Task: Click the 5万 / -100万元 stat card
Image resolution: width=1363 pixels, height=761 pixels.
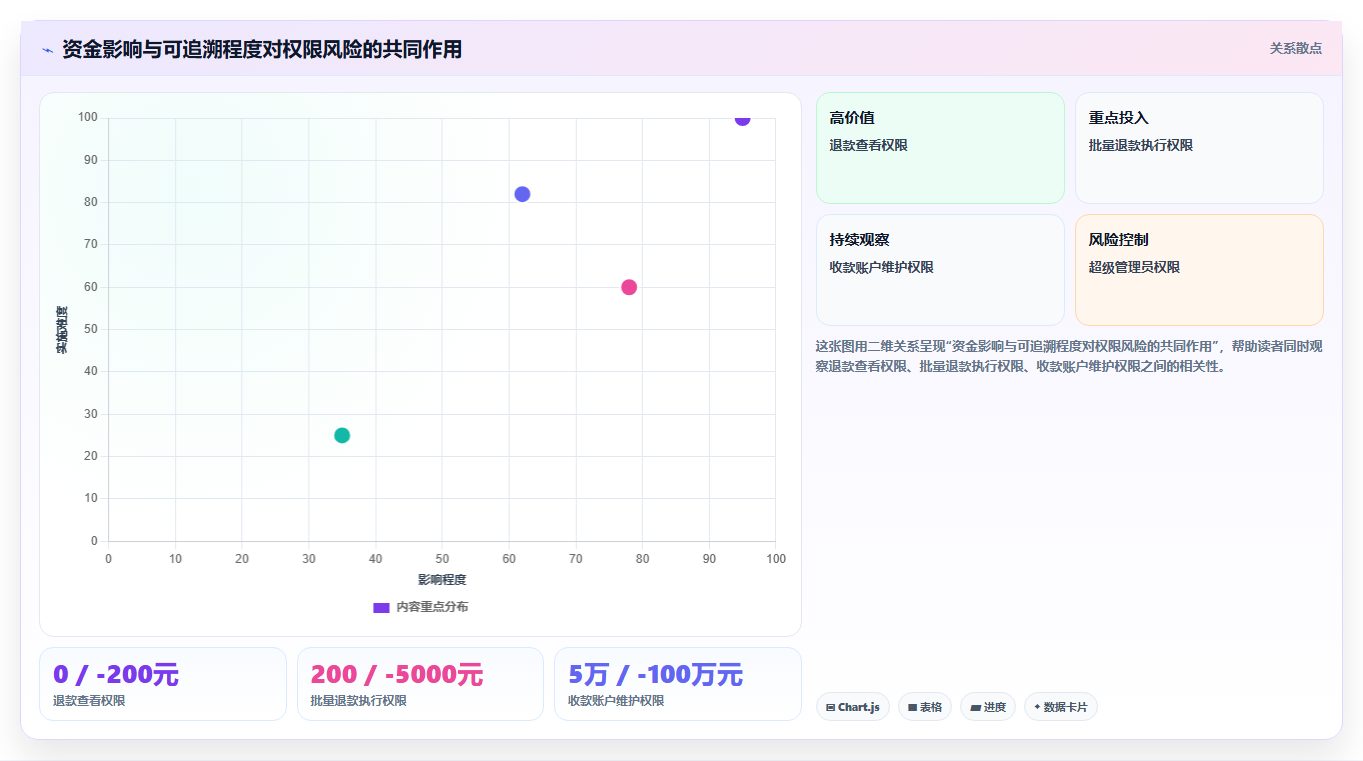Action: click(678, 684)
